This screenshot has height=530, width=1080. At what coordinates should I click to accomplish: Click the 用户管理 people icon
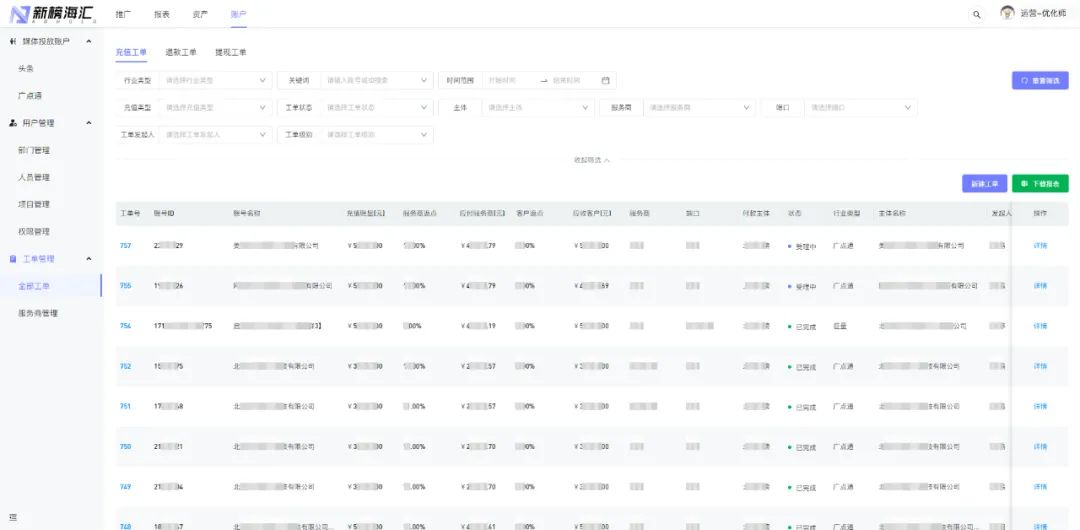[x=13, y=123]
